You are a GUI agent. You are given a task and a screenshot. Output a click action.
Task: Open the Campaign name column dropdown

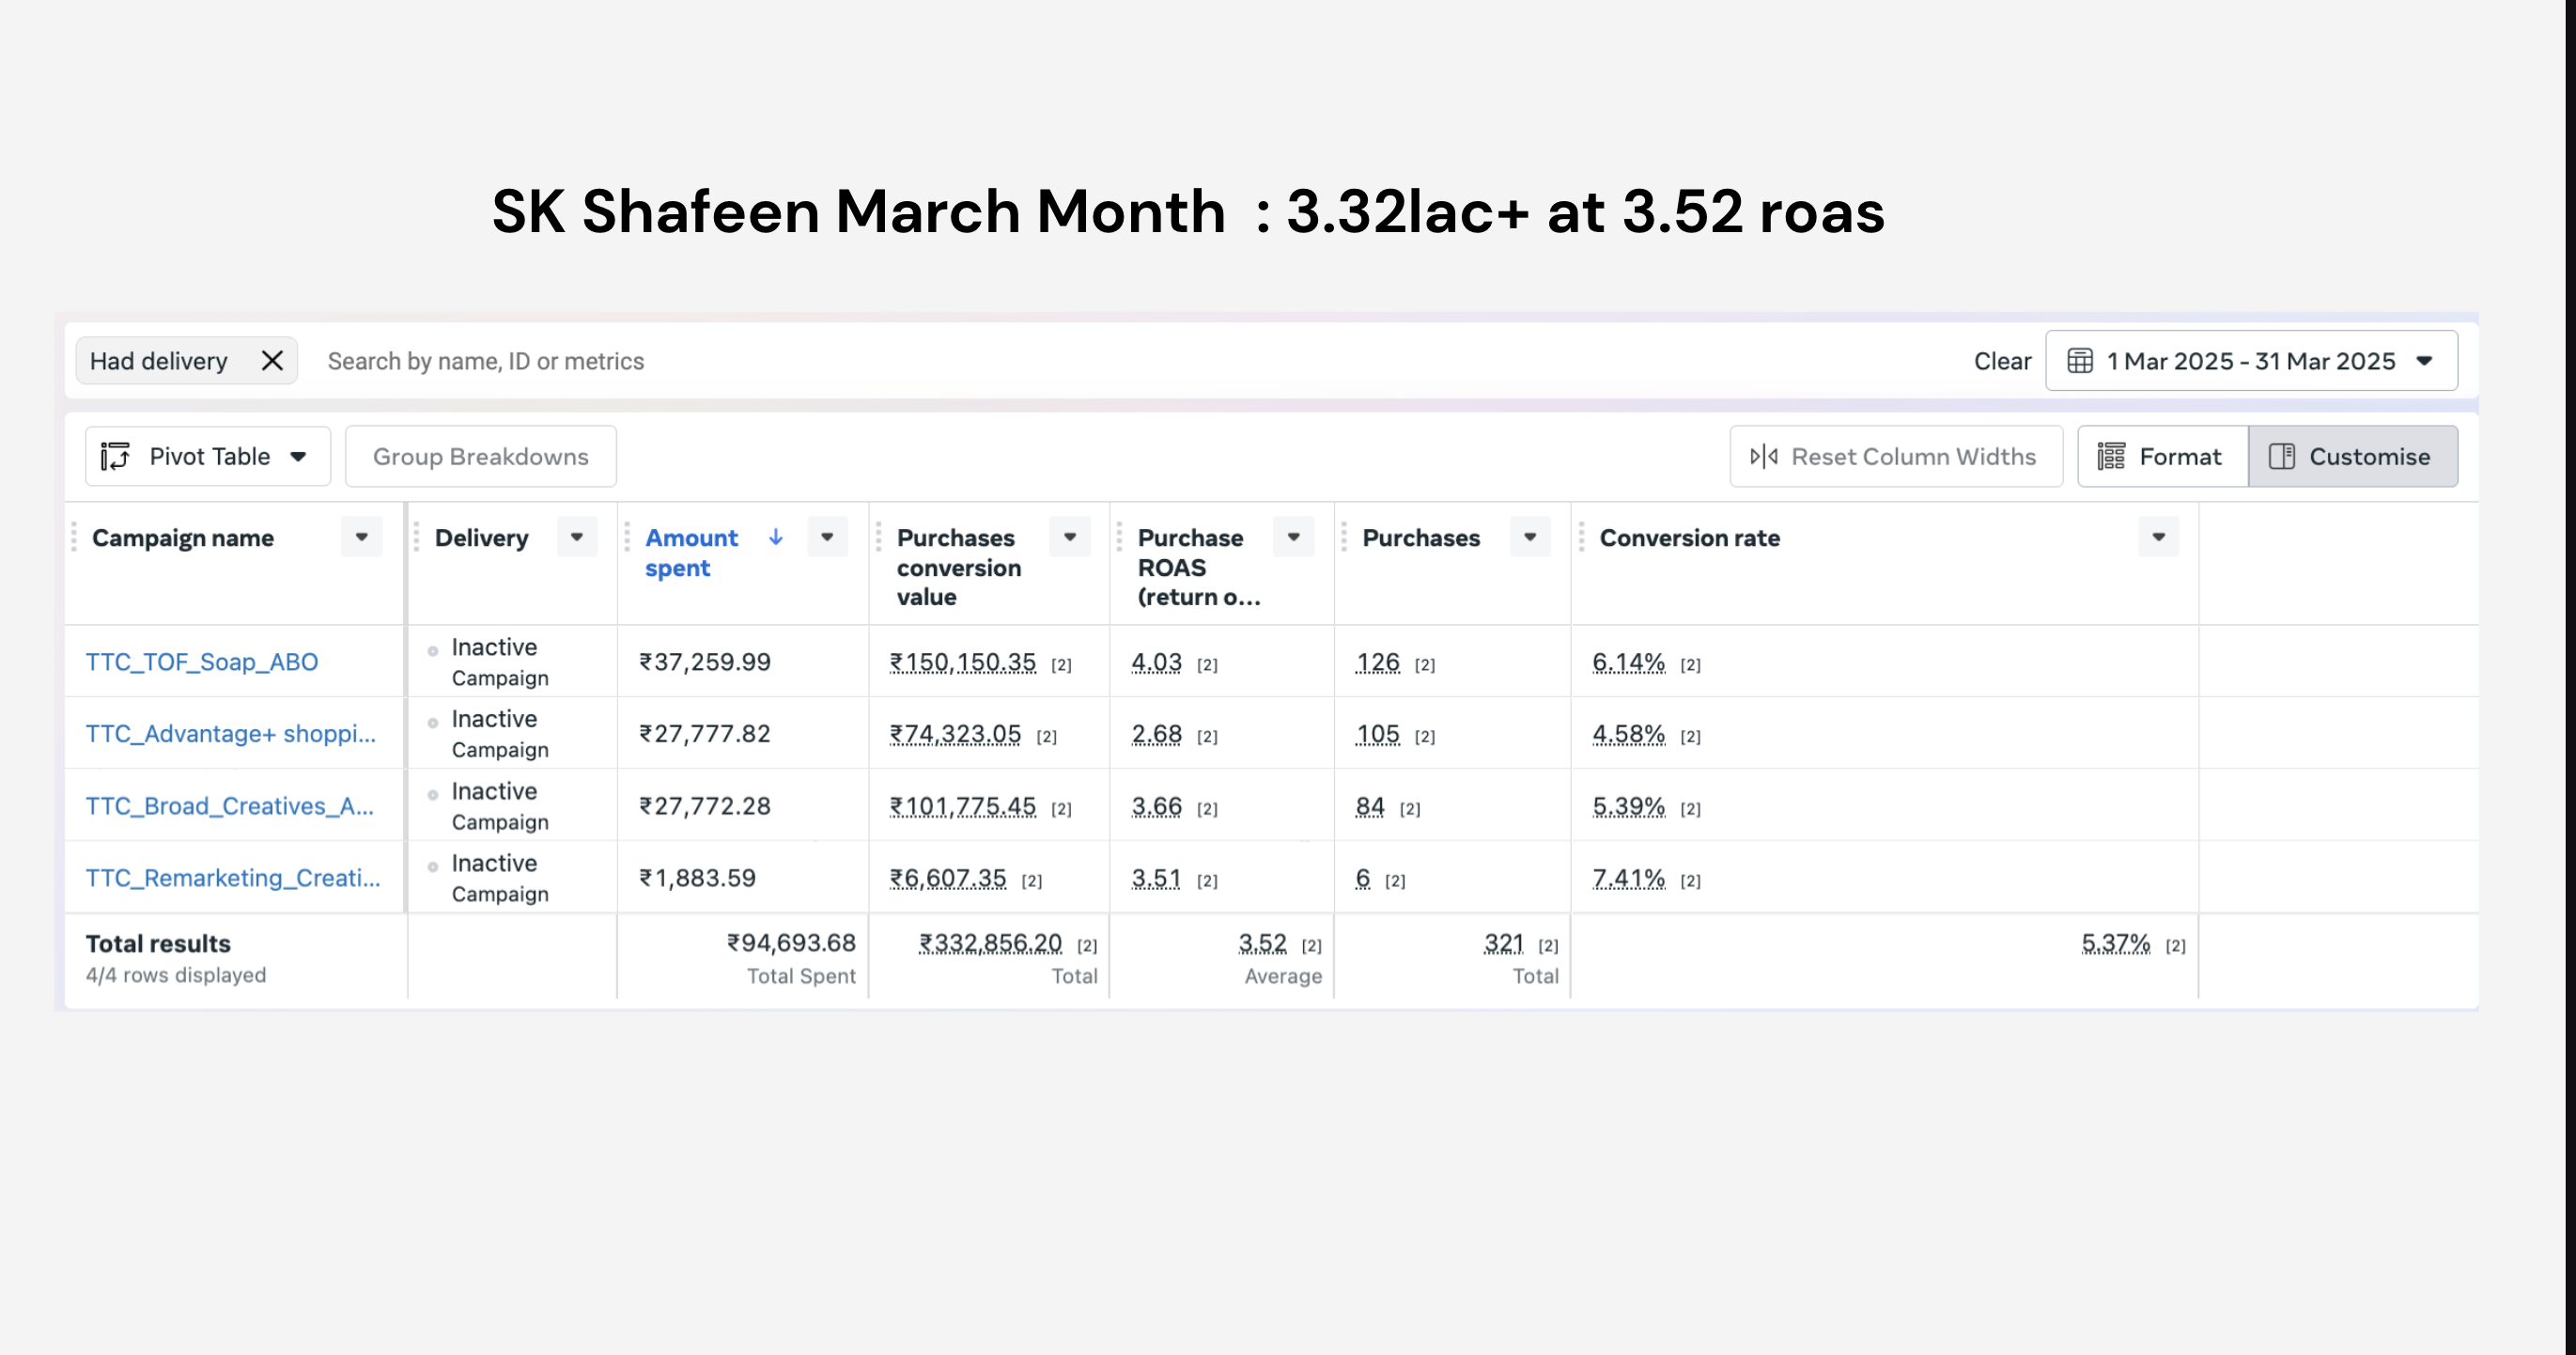coord(362,538)
